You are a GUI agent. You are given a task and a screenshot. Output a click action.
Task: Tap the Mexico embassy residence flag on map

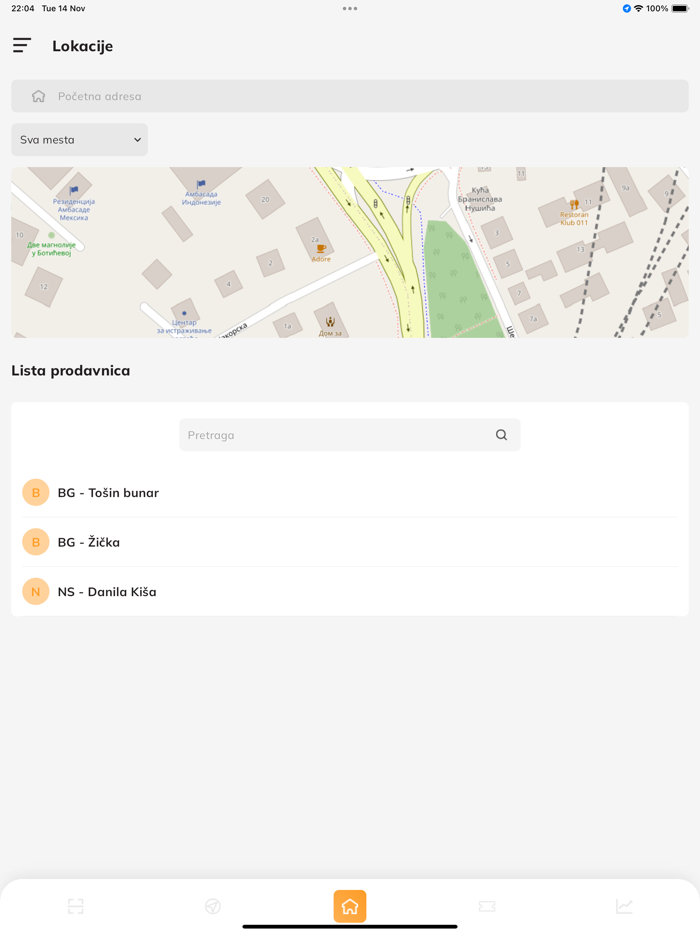tap(74, 191)
